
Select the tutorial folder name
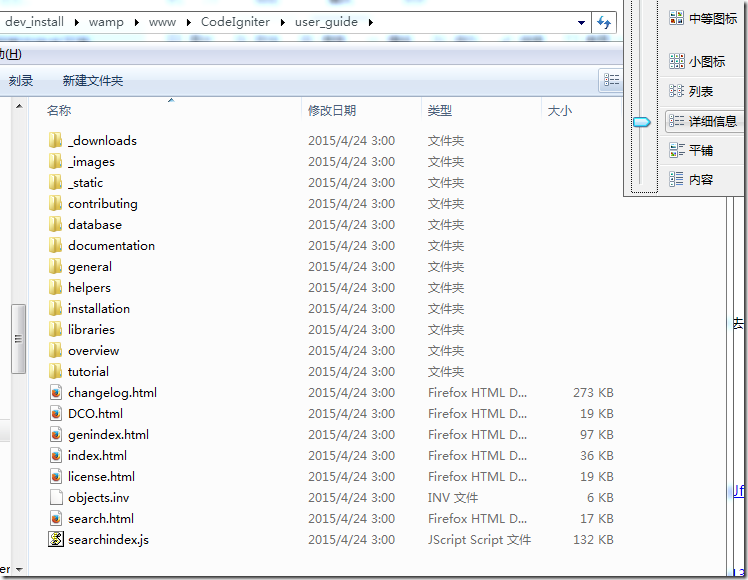(x=88, y=371)
